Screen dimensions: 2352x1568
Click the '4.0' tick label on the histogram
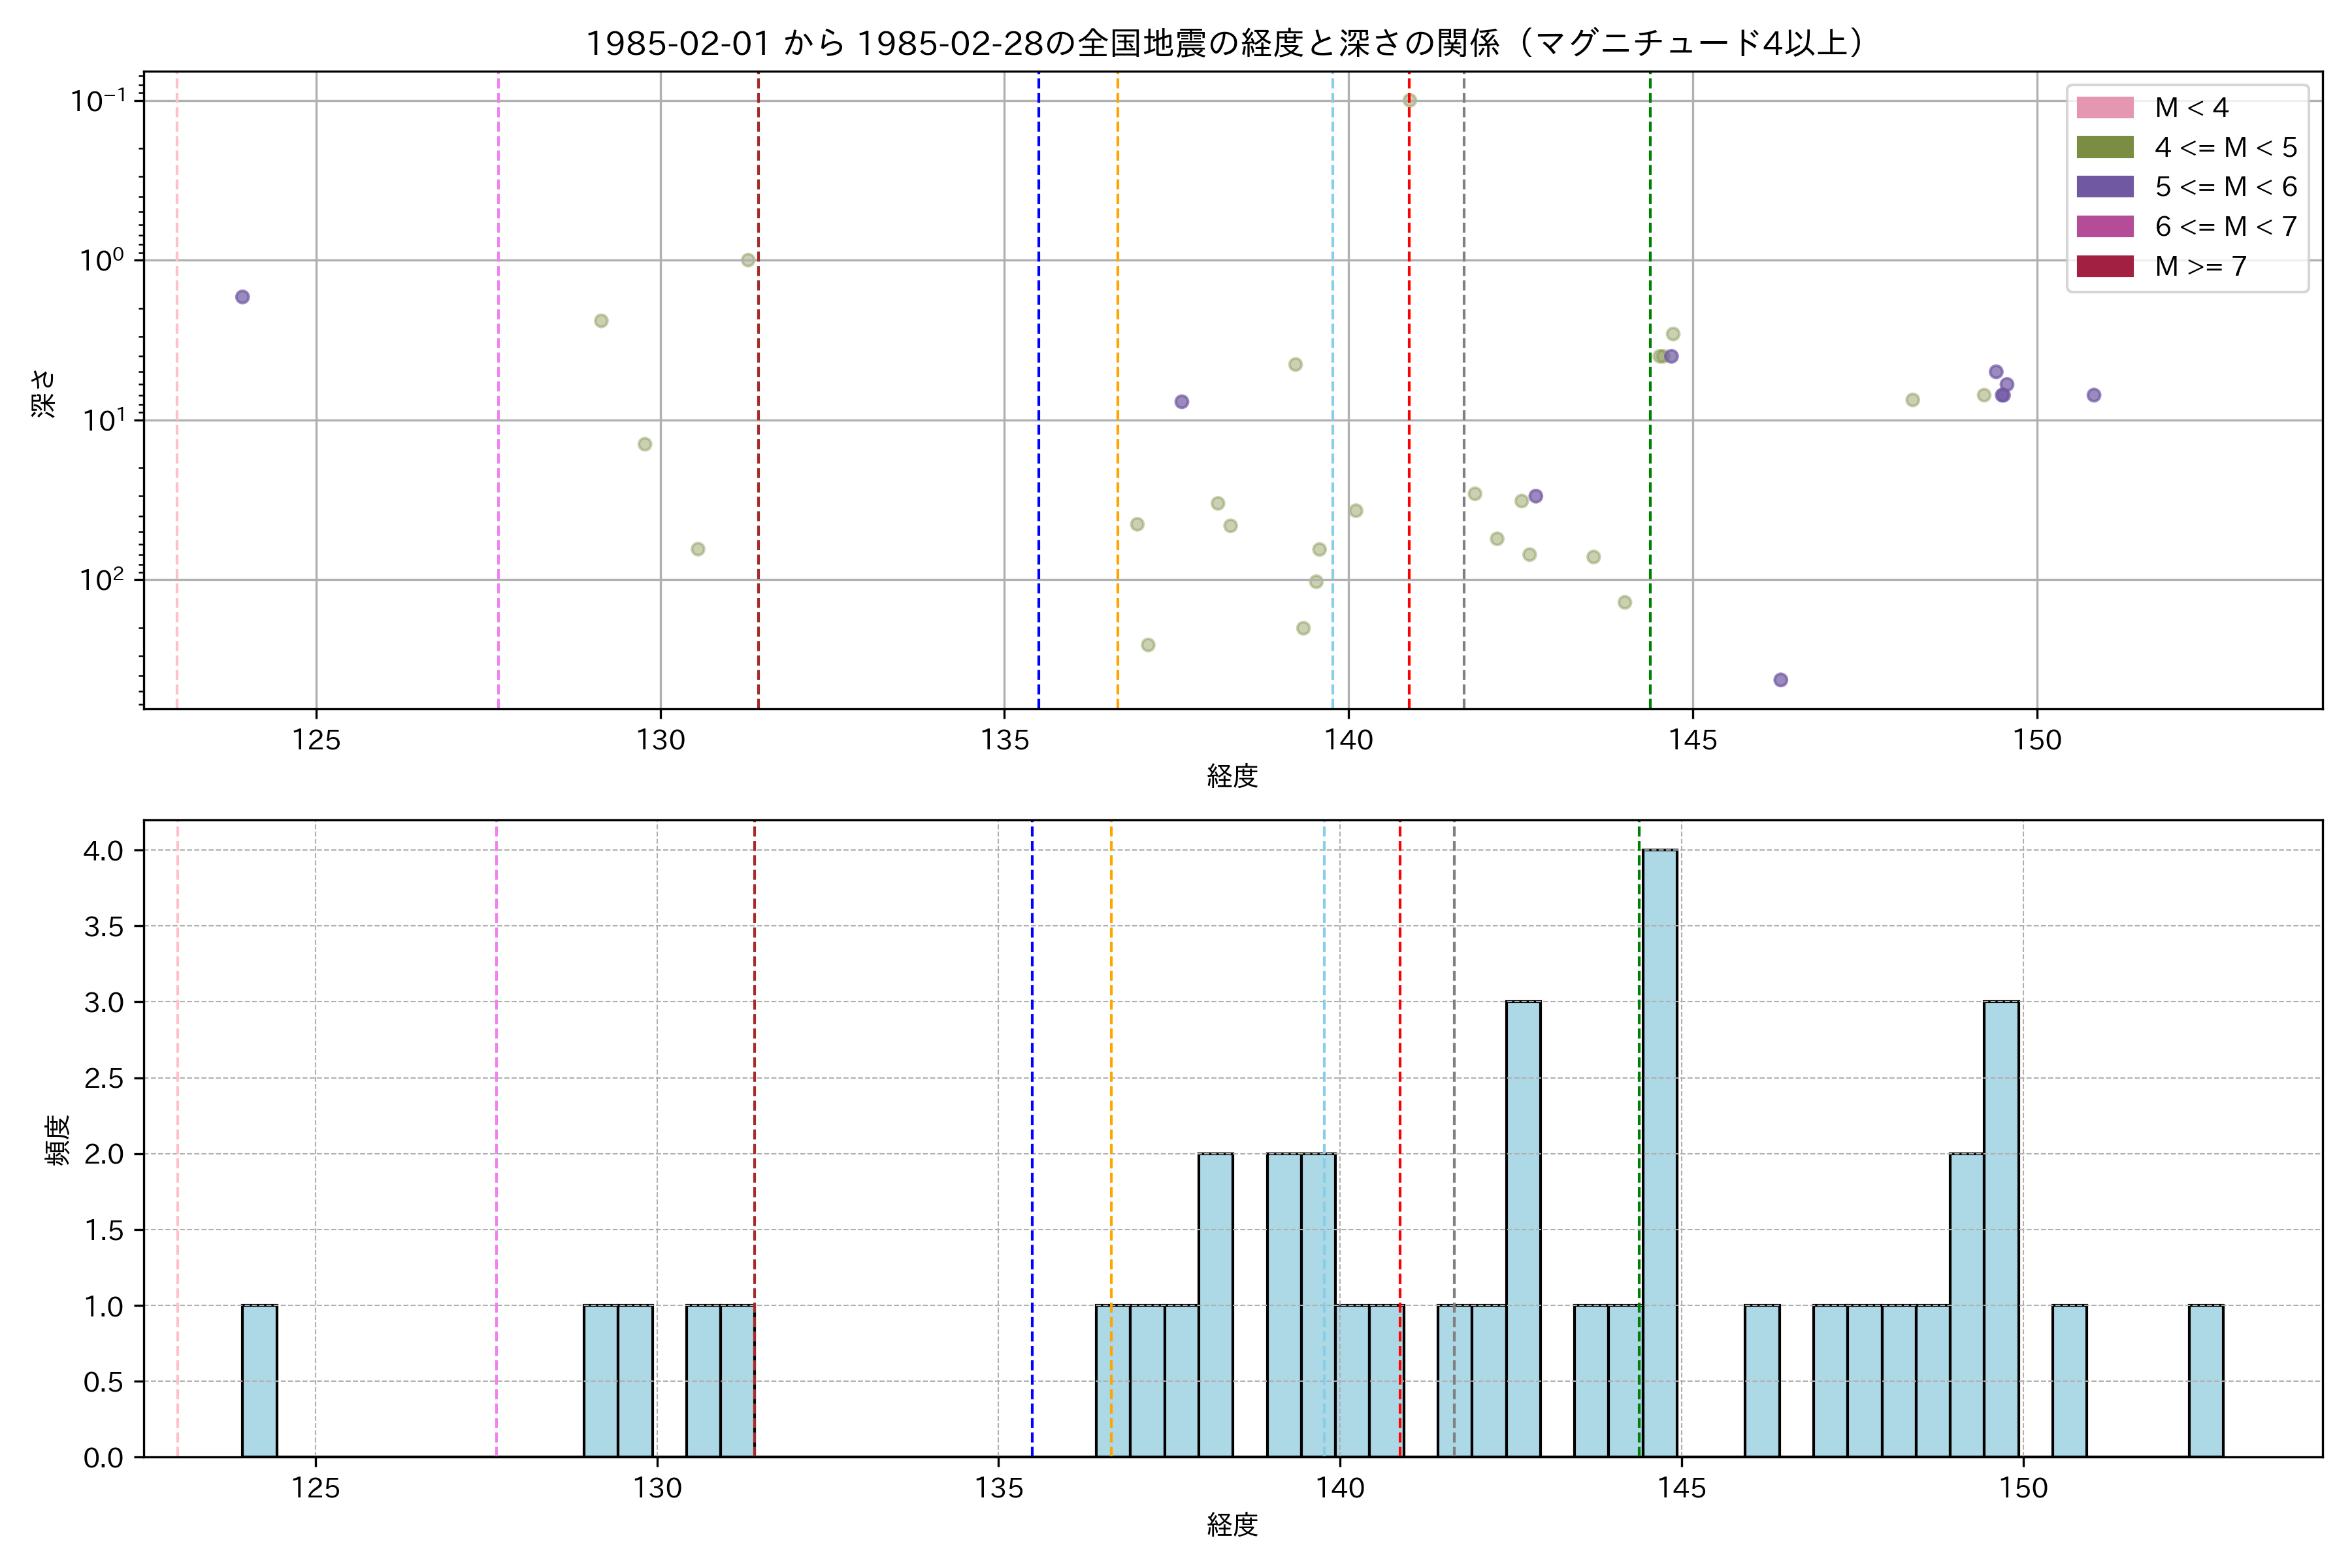[103, 851]
